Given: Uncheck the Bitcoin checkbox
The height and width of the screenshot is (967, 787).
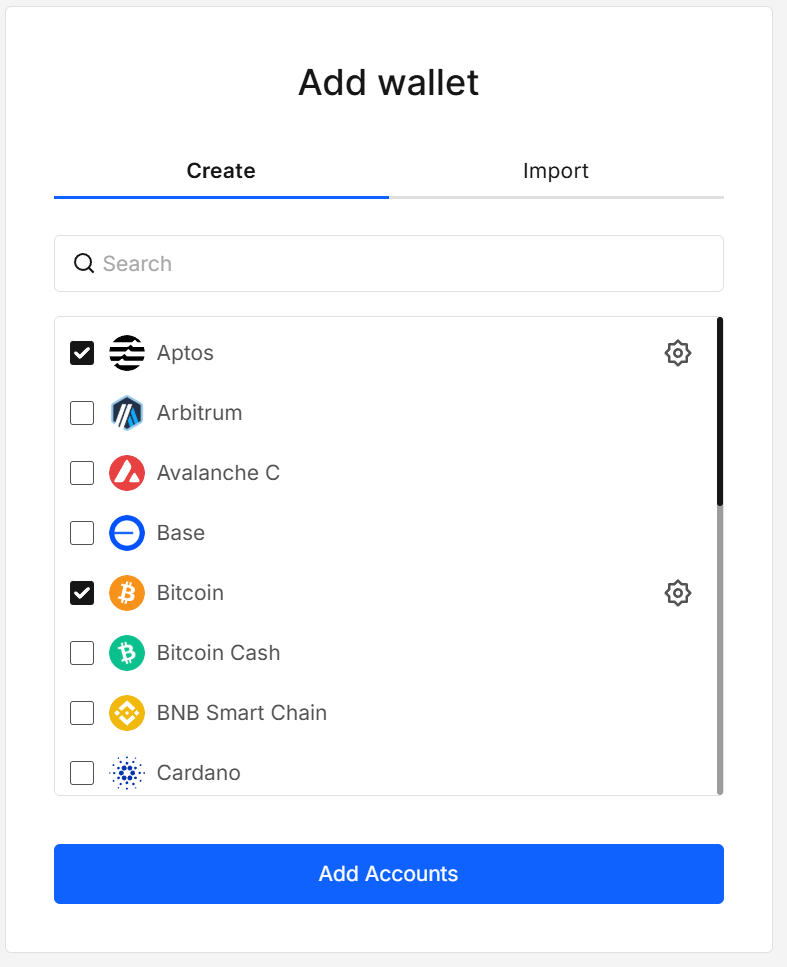Looking at the screenshot, I should 81,593.
